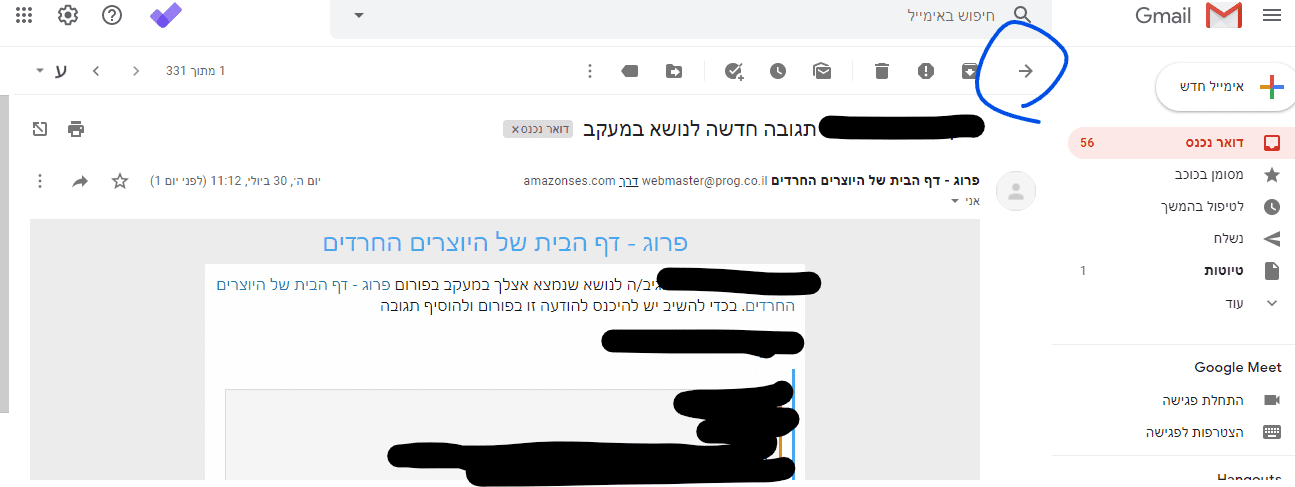Archive this email using toolbar icon
Screen dimensions: 1295x487
(969, 71)
